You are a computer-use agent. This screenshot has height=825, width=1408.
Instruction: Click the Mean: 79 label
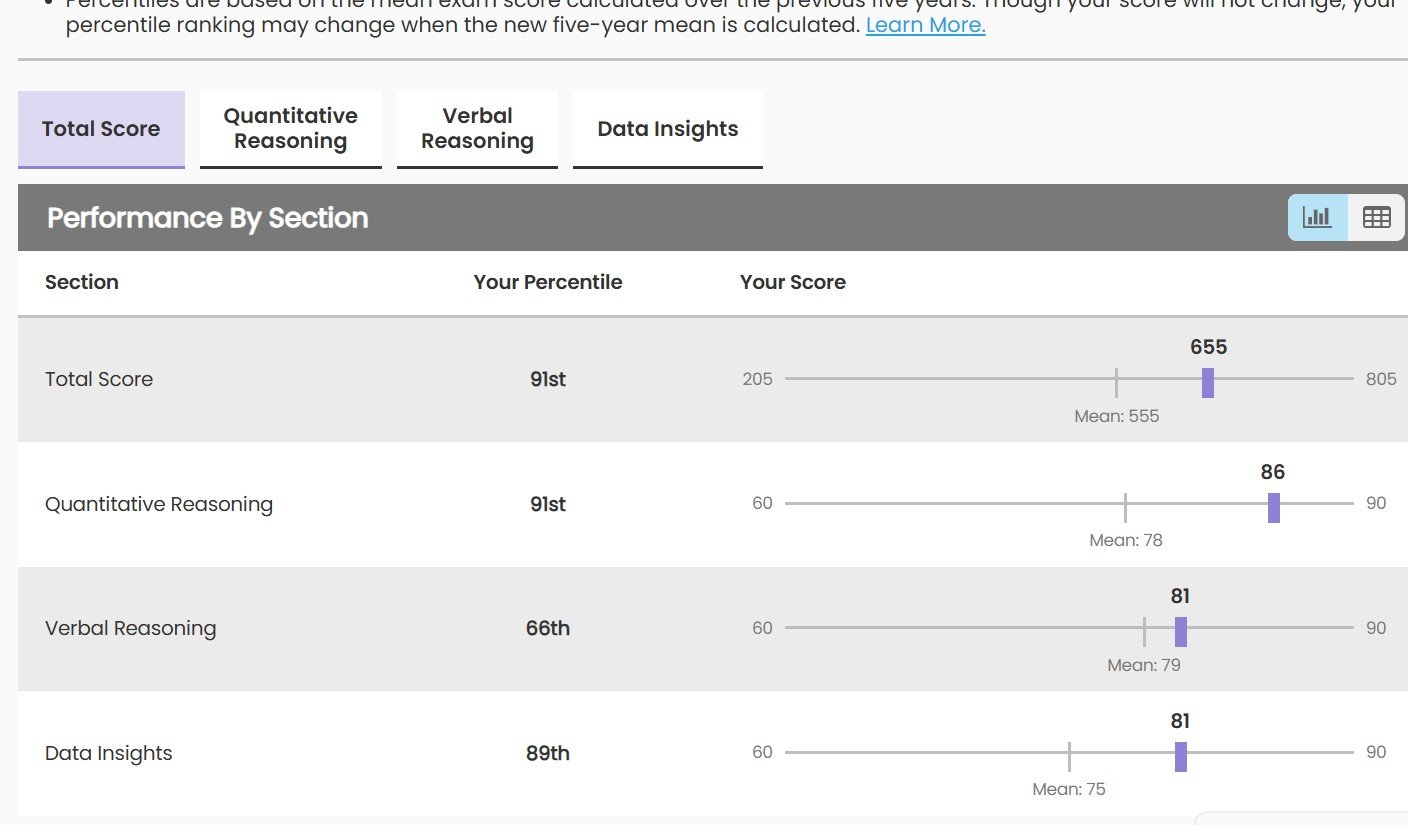point(1143,664)
